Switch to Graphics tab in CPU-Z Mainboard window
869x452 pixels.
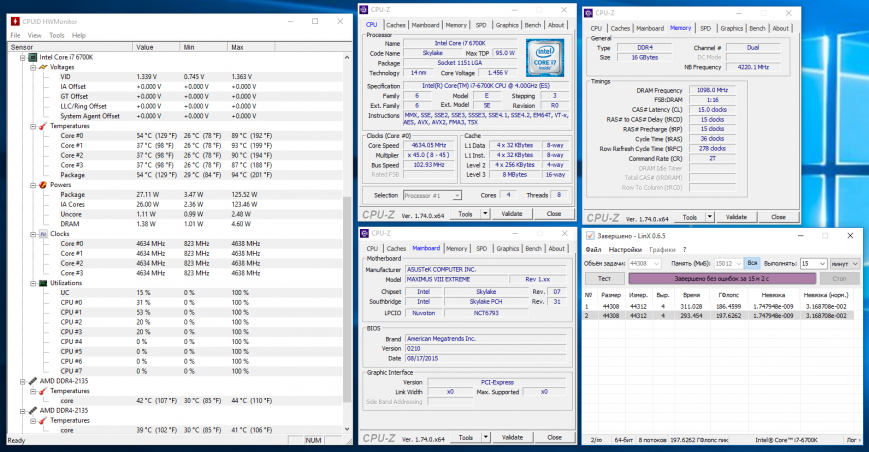508,249
